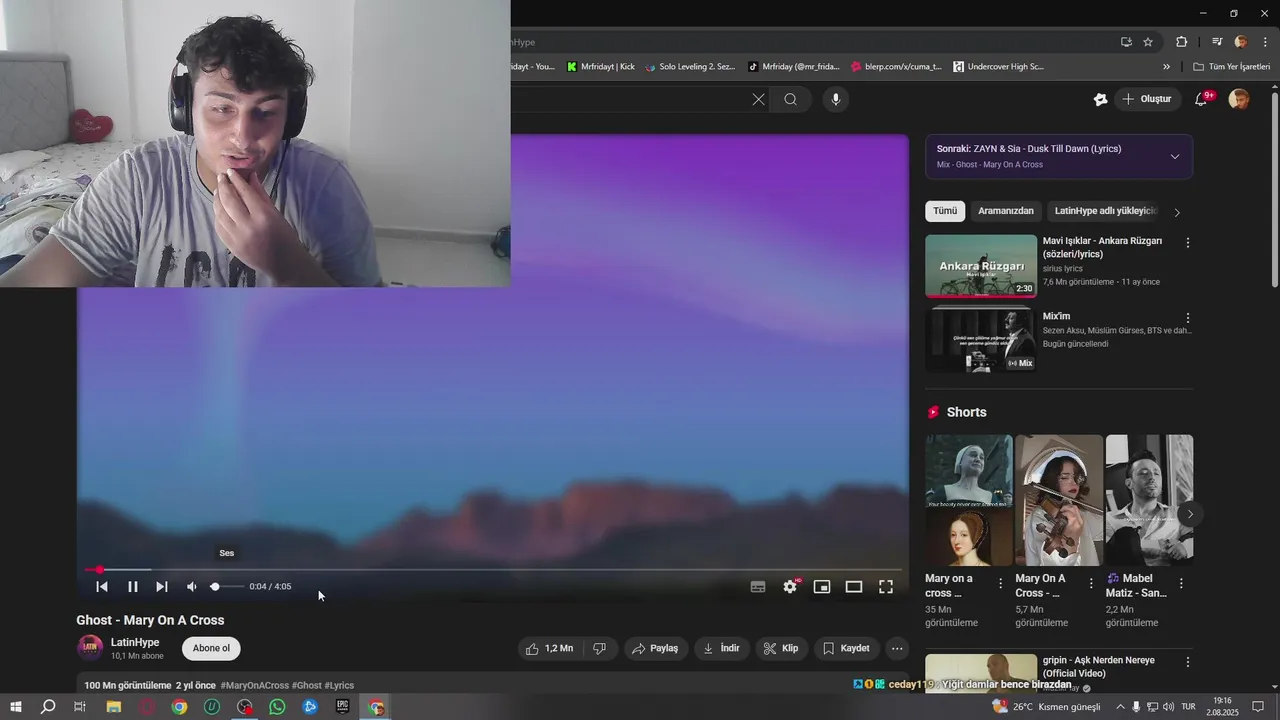The width and height of the screenshot is (1280, 720).
Task: Dislike the video with thumbs-down
Action: click(600, 648)
